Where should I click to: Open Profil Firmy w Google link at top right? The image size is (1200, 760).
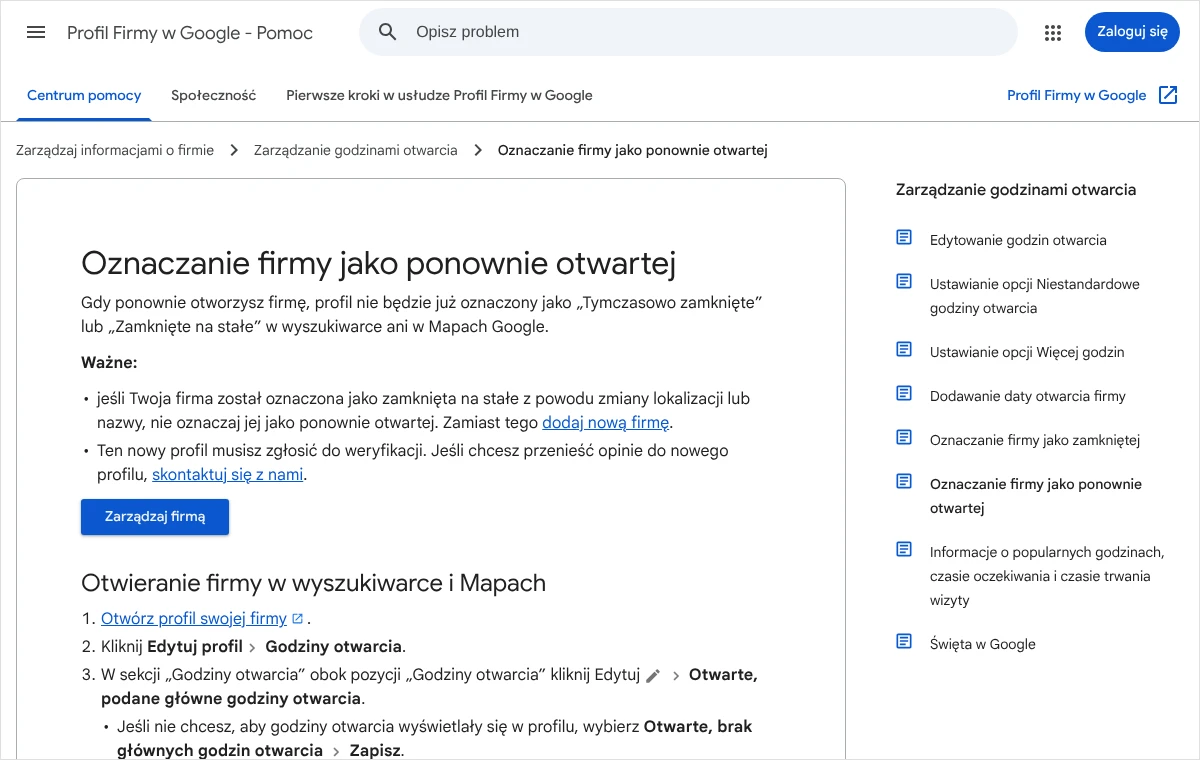point(1076,96)
